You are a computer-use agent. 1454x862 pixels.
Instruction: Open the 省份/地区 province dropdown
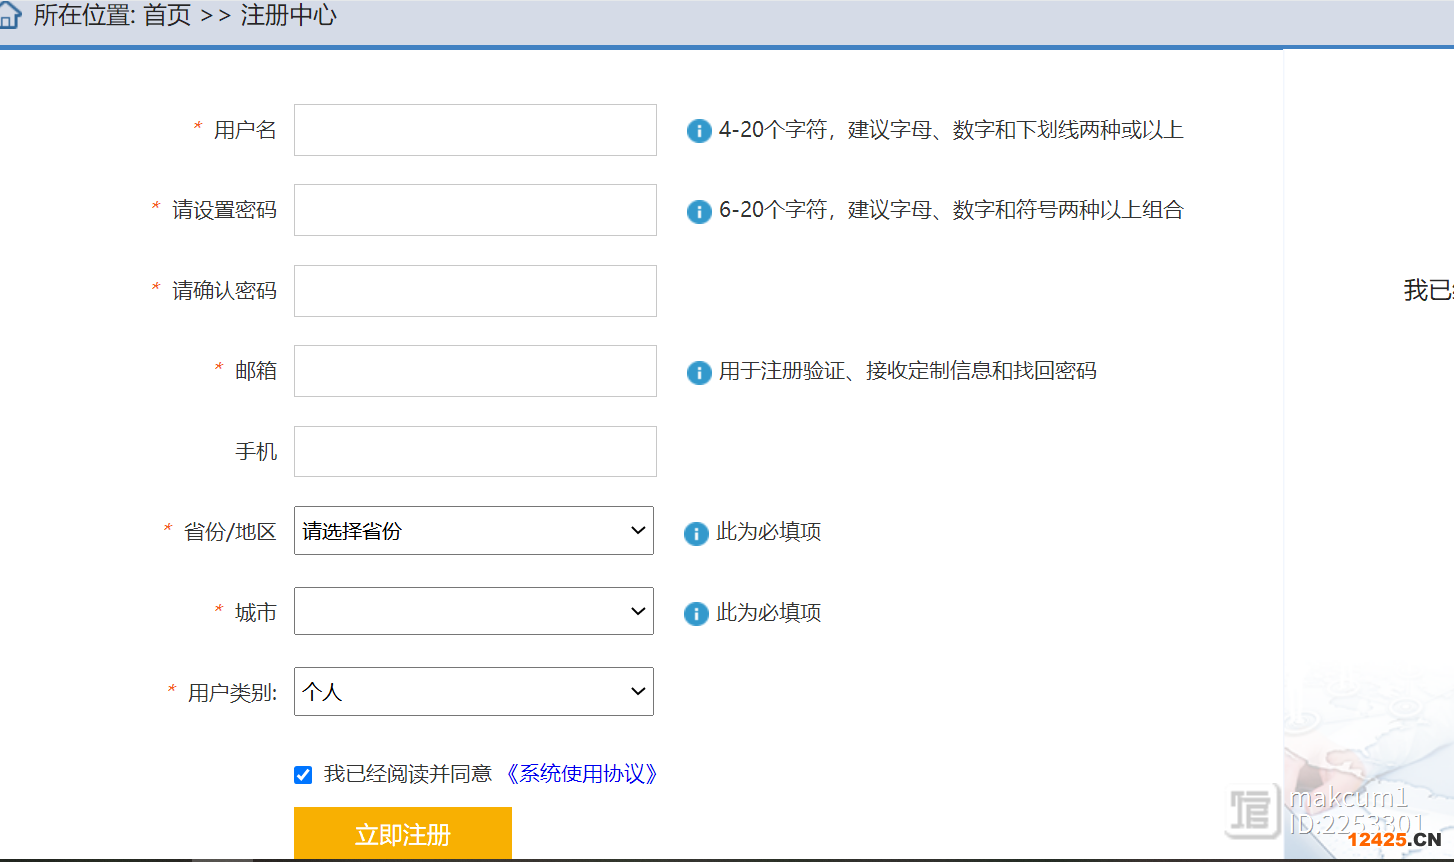point(473,531)
